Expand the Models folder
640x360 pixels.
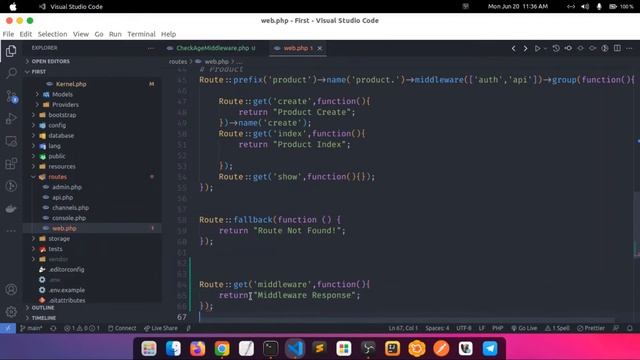pos(62,94)
